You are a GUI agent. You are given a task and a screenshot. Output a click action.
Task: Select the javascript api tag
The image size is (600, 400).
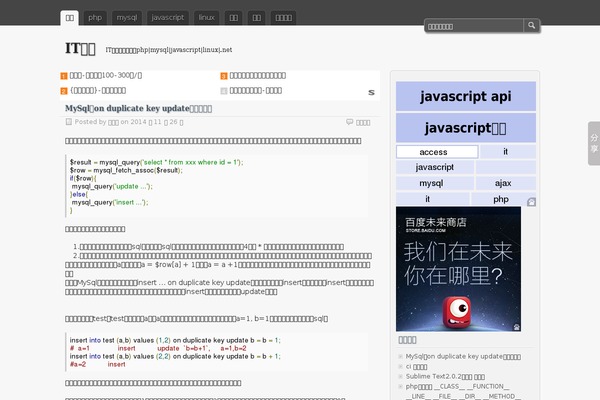pos(466,96)
